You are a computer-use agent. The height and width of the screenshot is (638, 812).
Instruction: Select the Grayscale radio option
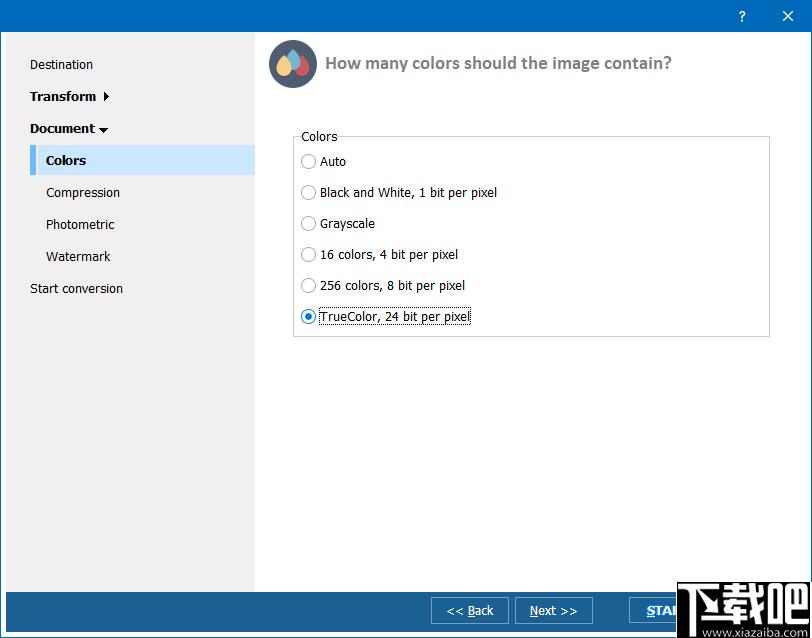click(x=308, y=224)
